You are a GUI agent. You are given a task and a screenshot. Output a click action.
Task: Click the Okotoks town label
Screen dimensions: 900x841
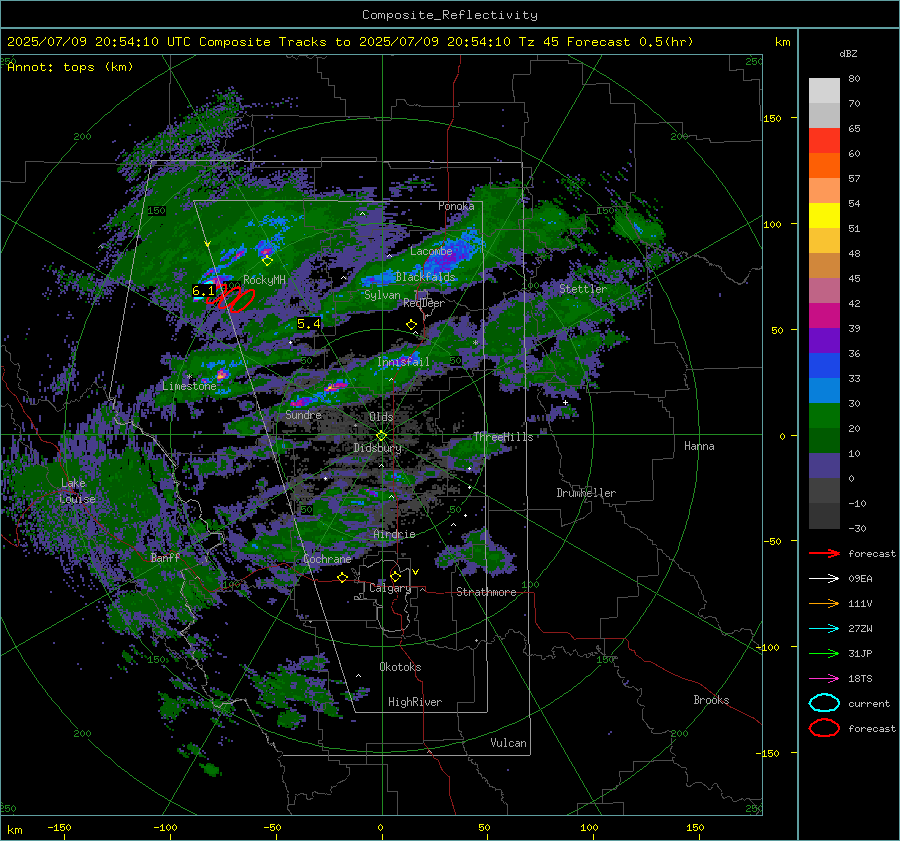[400, 667]
